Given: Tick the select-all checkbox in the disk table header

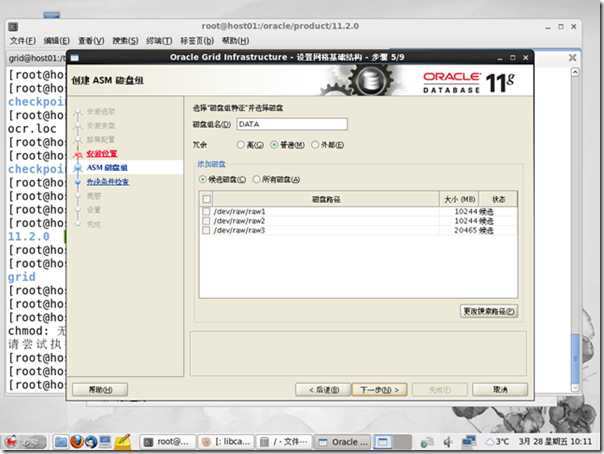Looking at the screenshot, I should (x=206, y=199).
